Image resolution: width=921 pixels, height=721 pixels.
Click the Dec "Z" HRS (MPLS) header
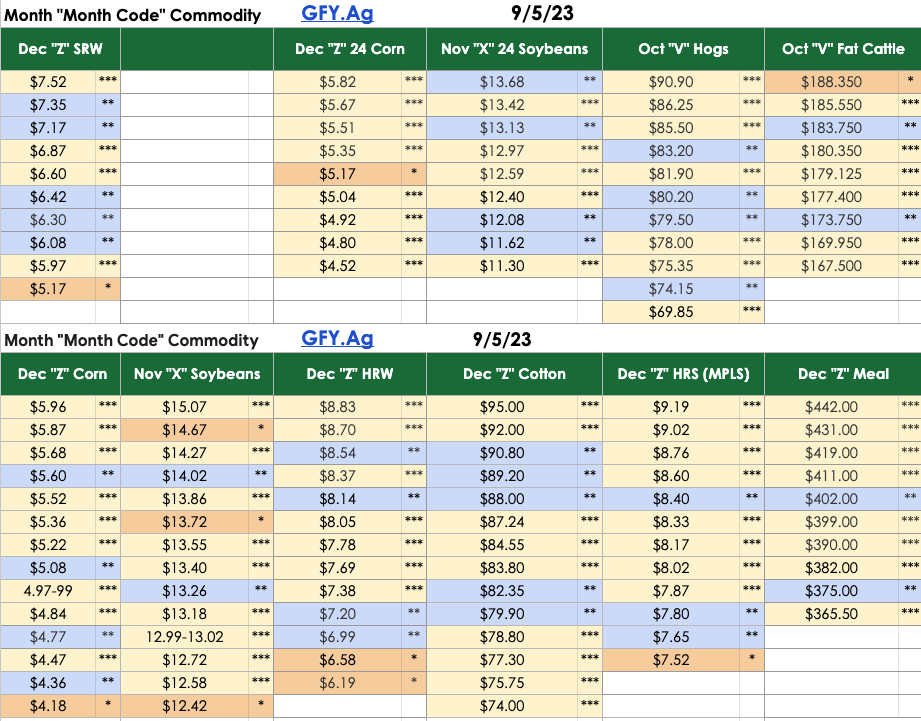[x=684, y=374]
